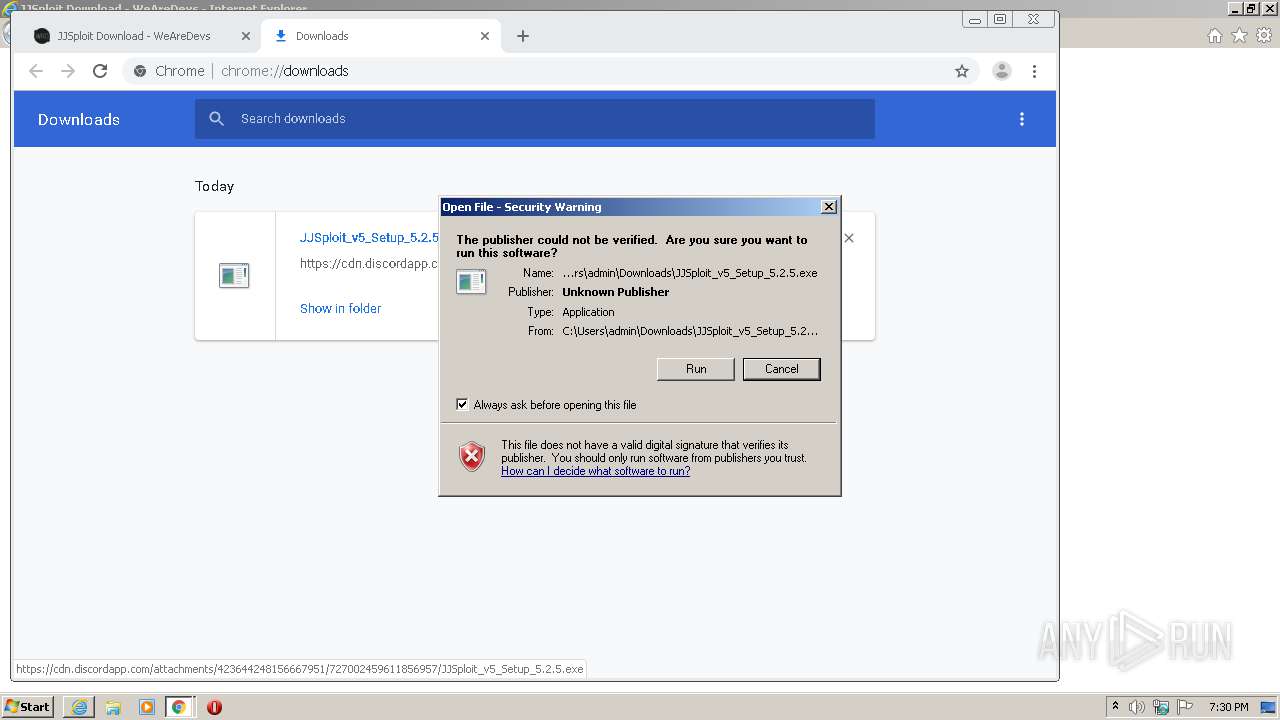This screenshot has width=1280, height=720.
Task: Click the download source URL text
Action: tap(369, 264)
